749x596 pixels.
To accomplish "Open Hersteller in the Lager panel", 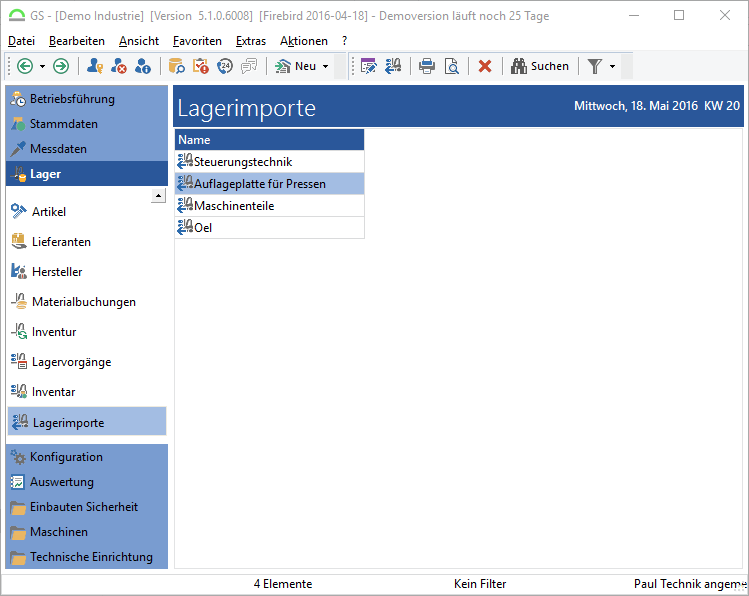I will [47, 272].
